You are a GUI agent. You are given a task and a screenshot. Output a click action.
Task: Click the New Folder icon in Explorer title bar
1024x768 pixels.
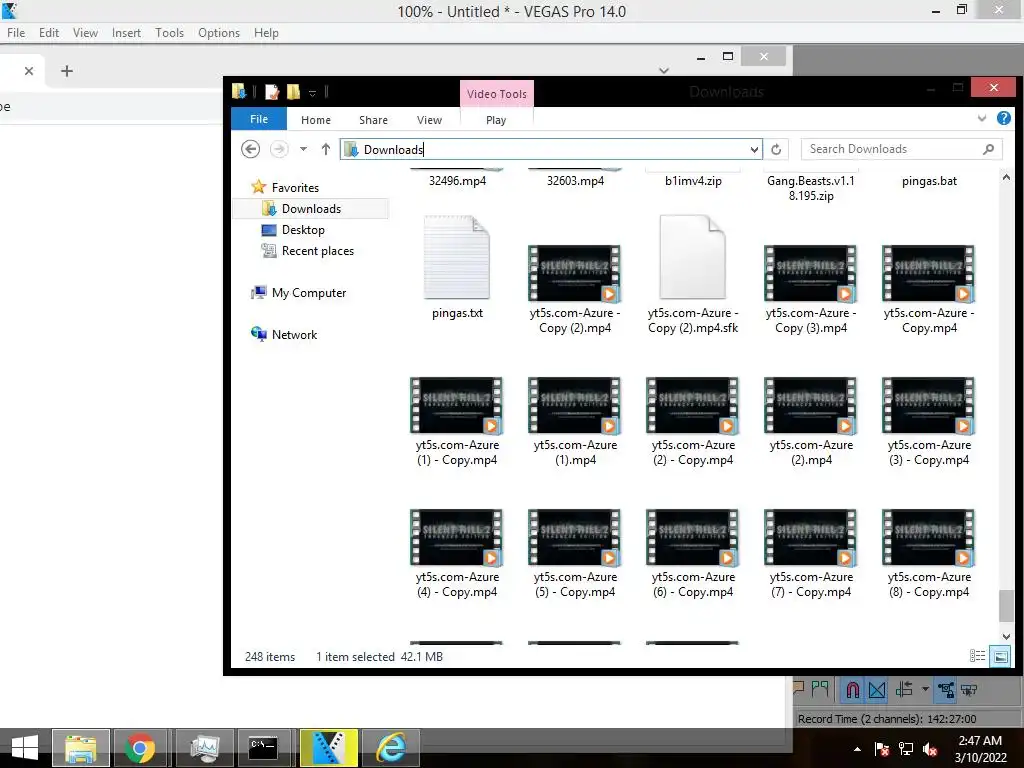[x=294, y=92]
